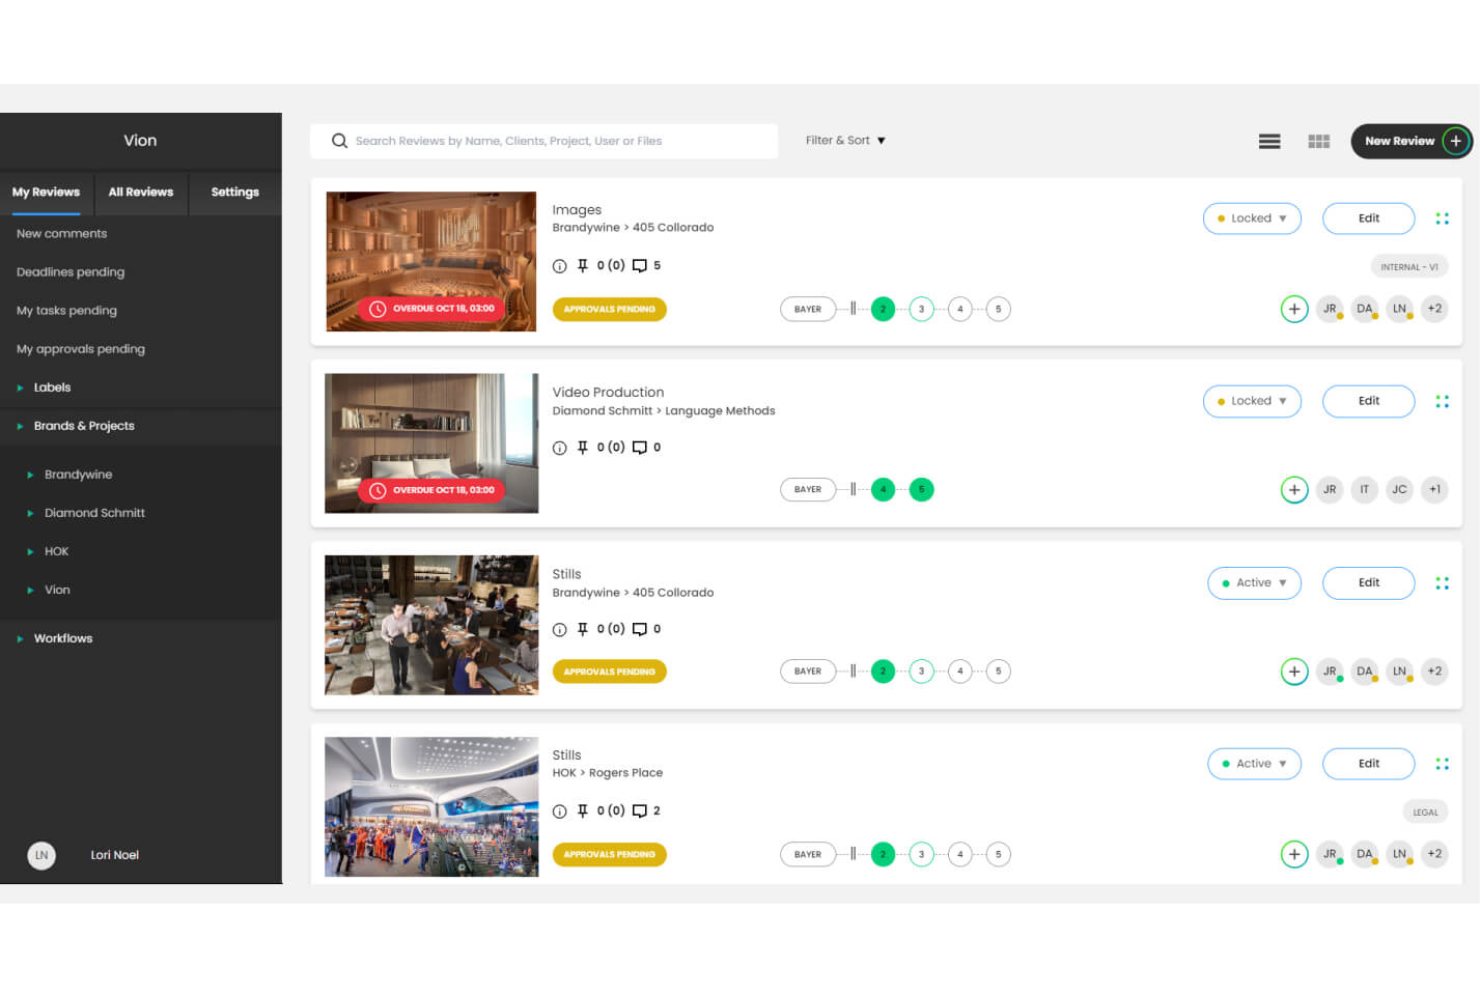1480x987 pixels.
Task: Click Lori Noel's avatar in the sidebar
Action: coord(41,855)
